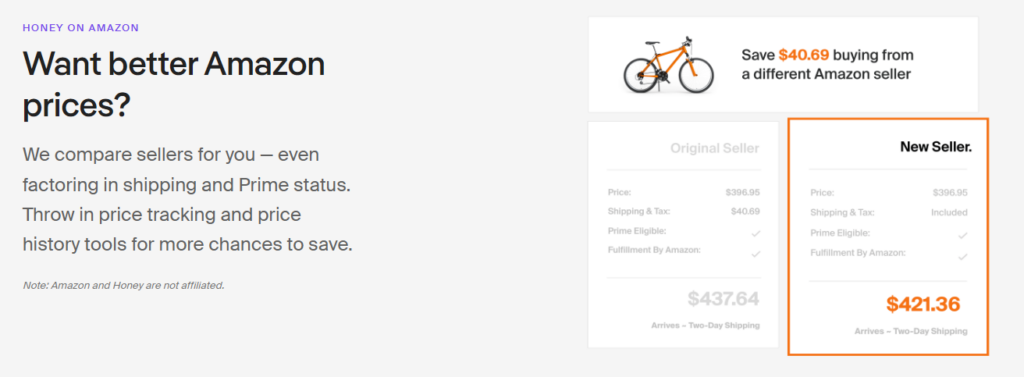1024x377 pixels.
Task: Click the paragraph about comparing sellers
Action: [187, 200]
